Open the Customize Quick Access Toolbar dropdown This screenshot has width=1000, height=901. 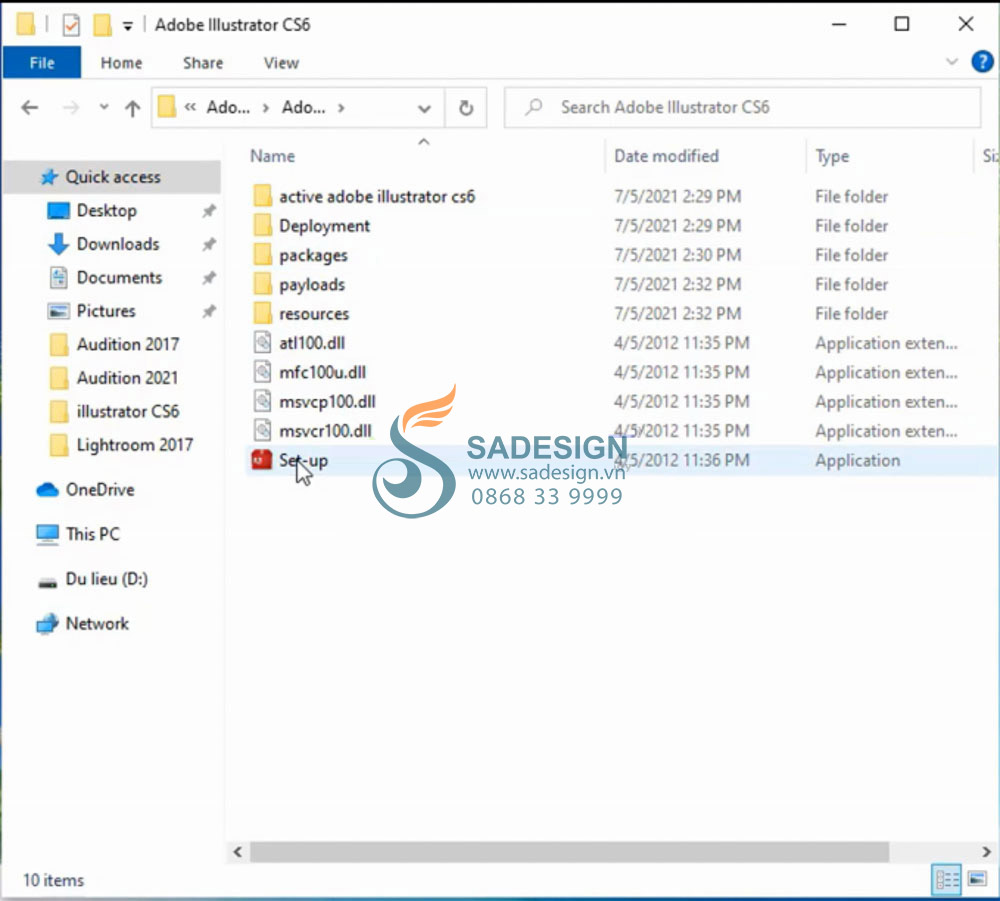[x=128, y=26]
